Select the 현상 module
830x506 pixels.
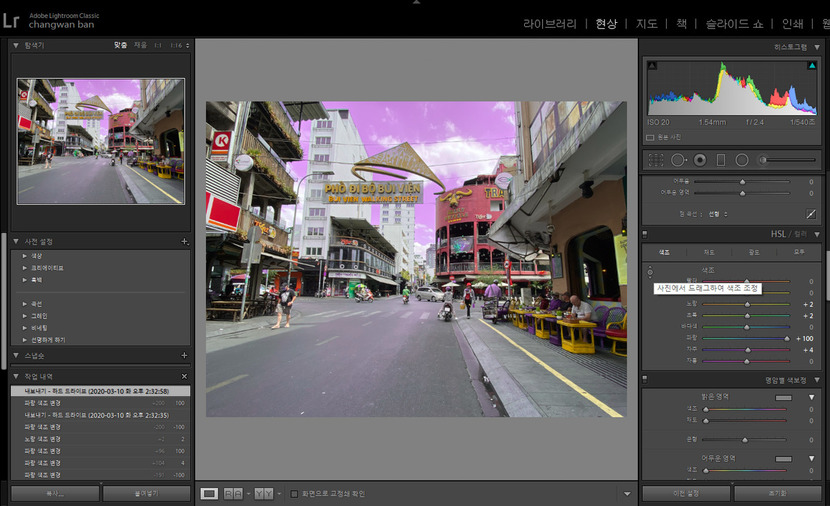(x=606, y=23)
